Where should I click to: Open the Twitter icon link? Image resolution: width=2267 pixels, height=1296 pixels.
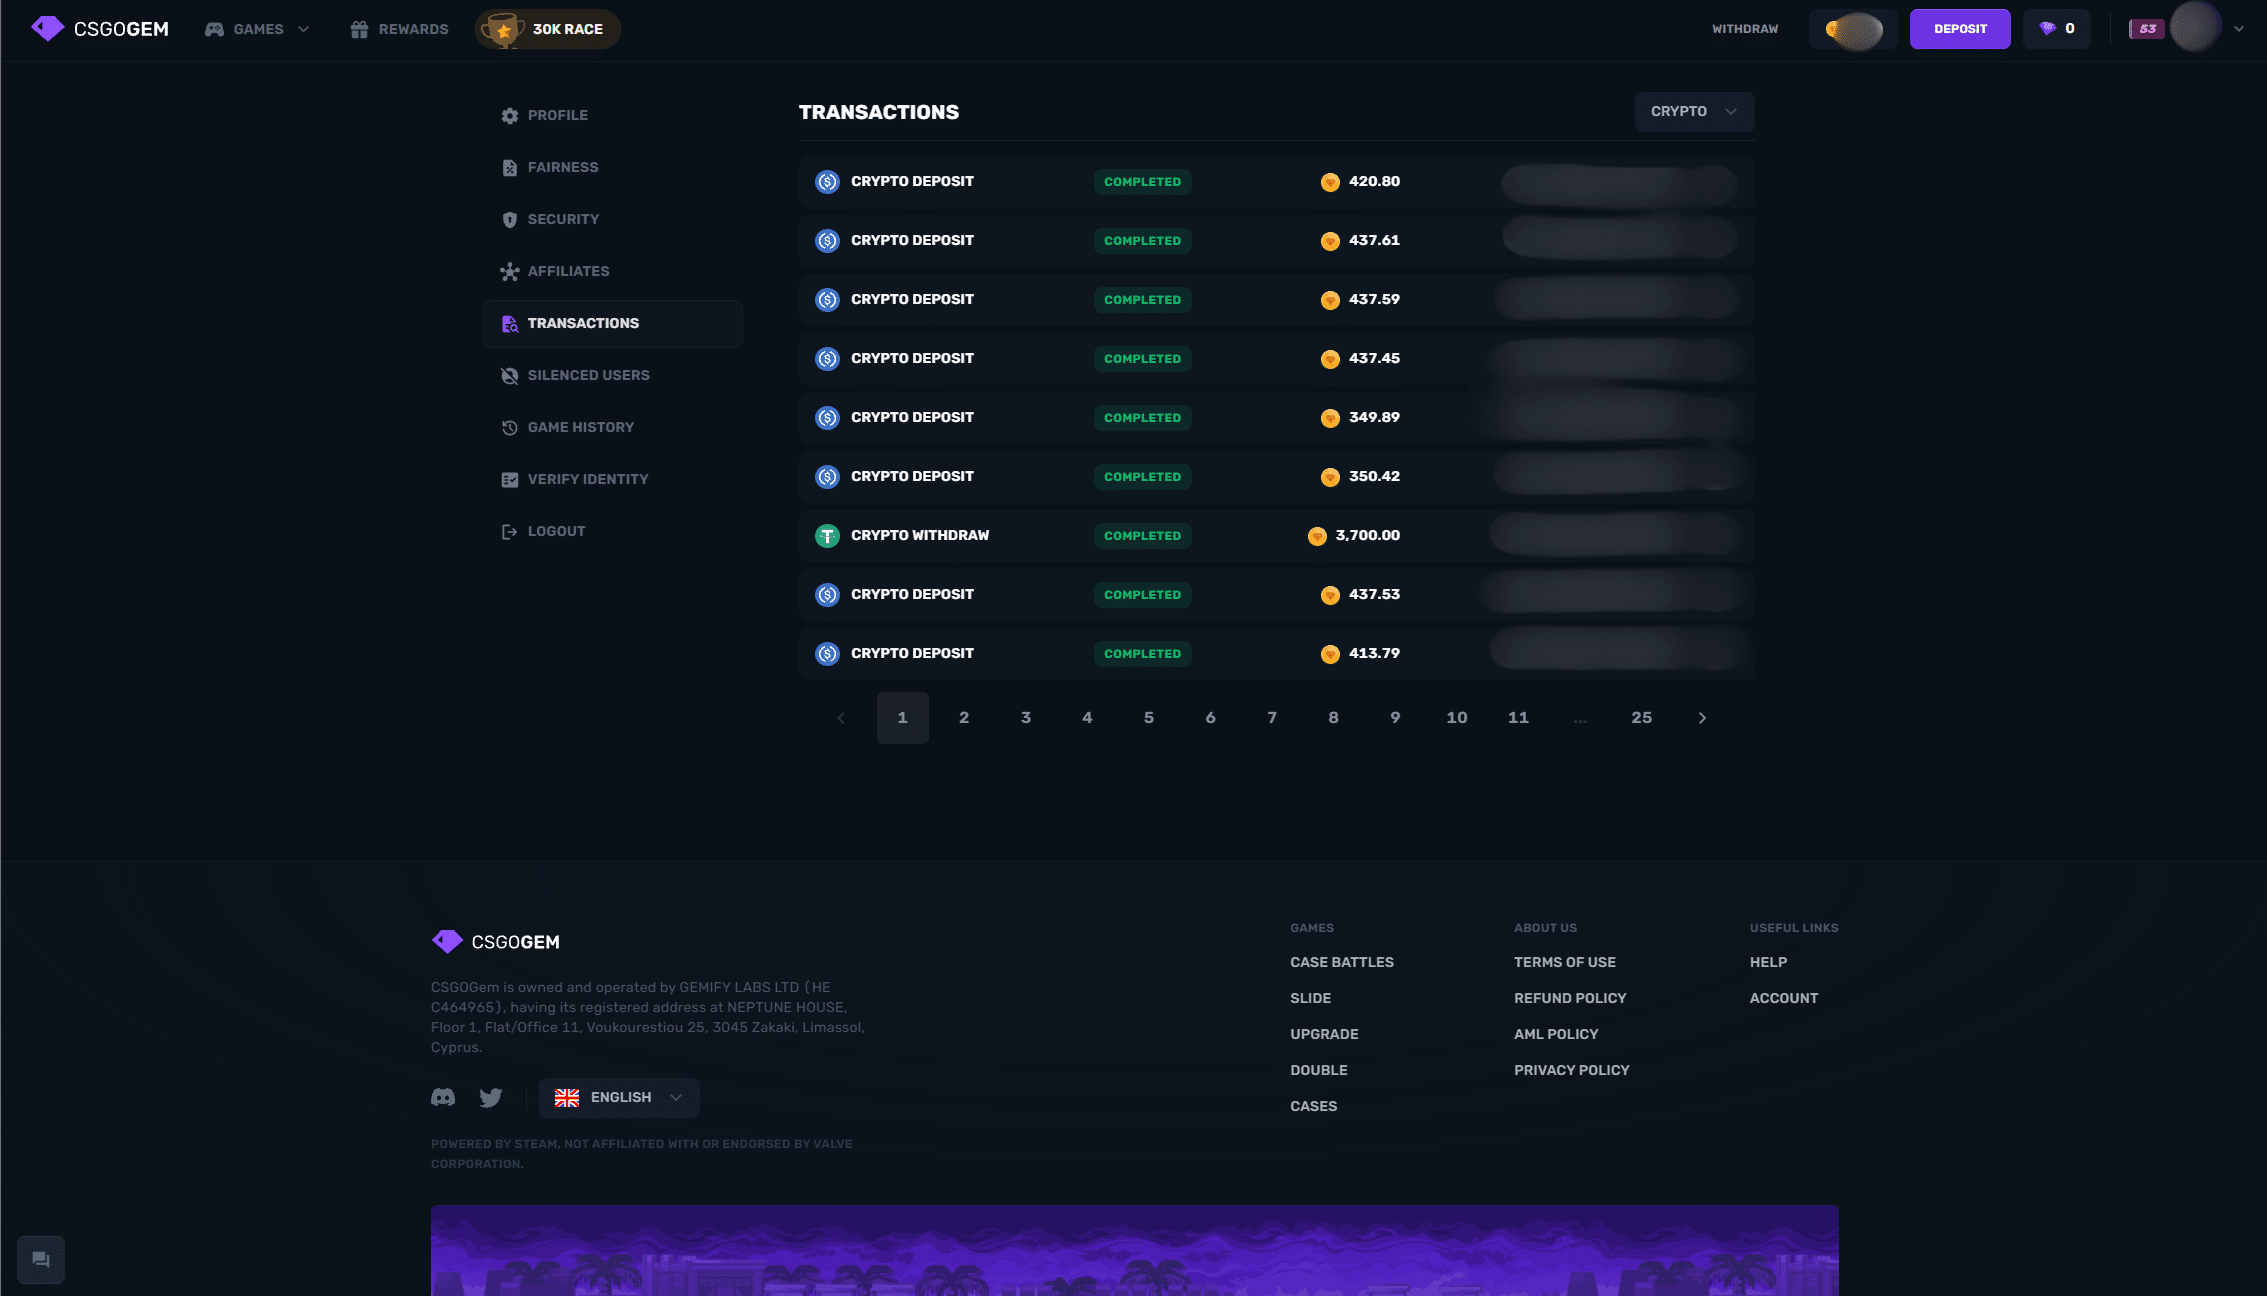pos(491,1098)
